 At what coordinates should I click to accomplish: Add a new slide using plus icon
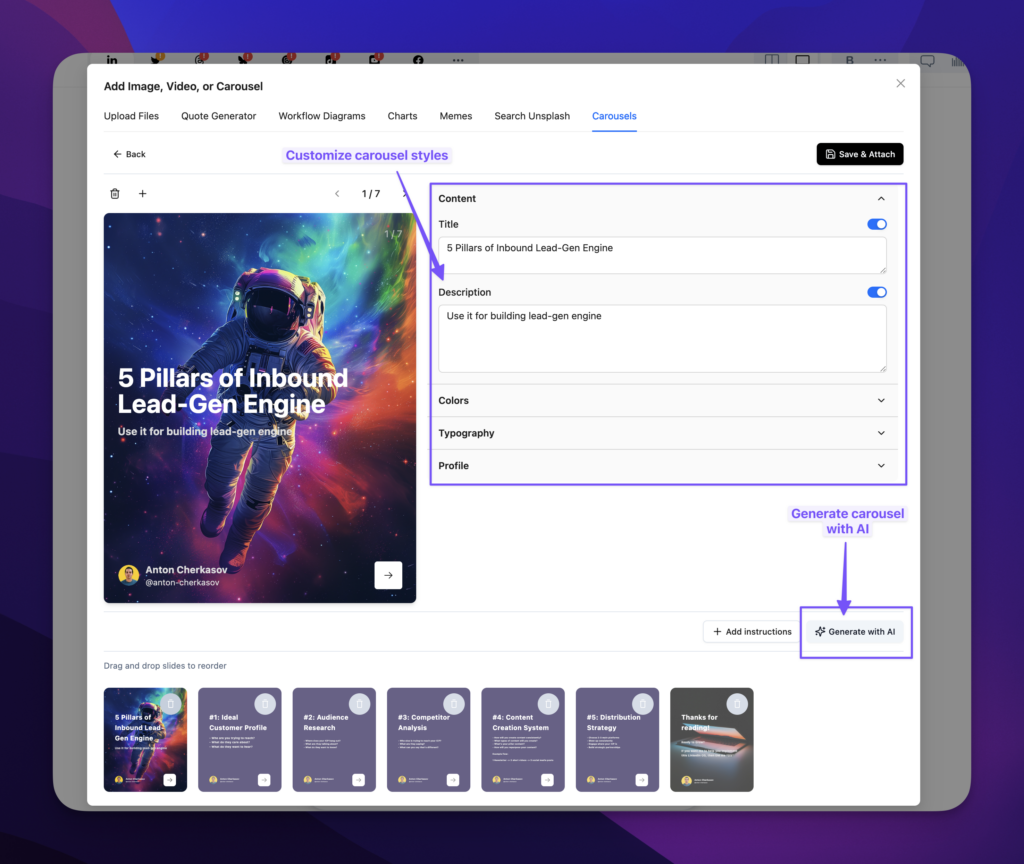142,193
